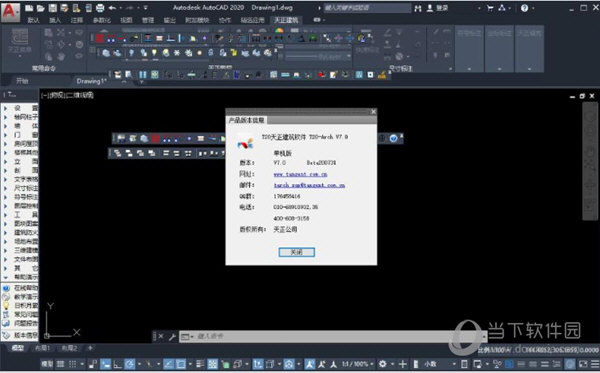Click the 俯视 viewport view control
Screen dimensions: 600x373
(x=57, y=95)
